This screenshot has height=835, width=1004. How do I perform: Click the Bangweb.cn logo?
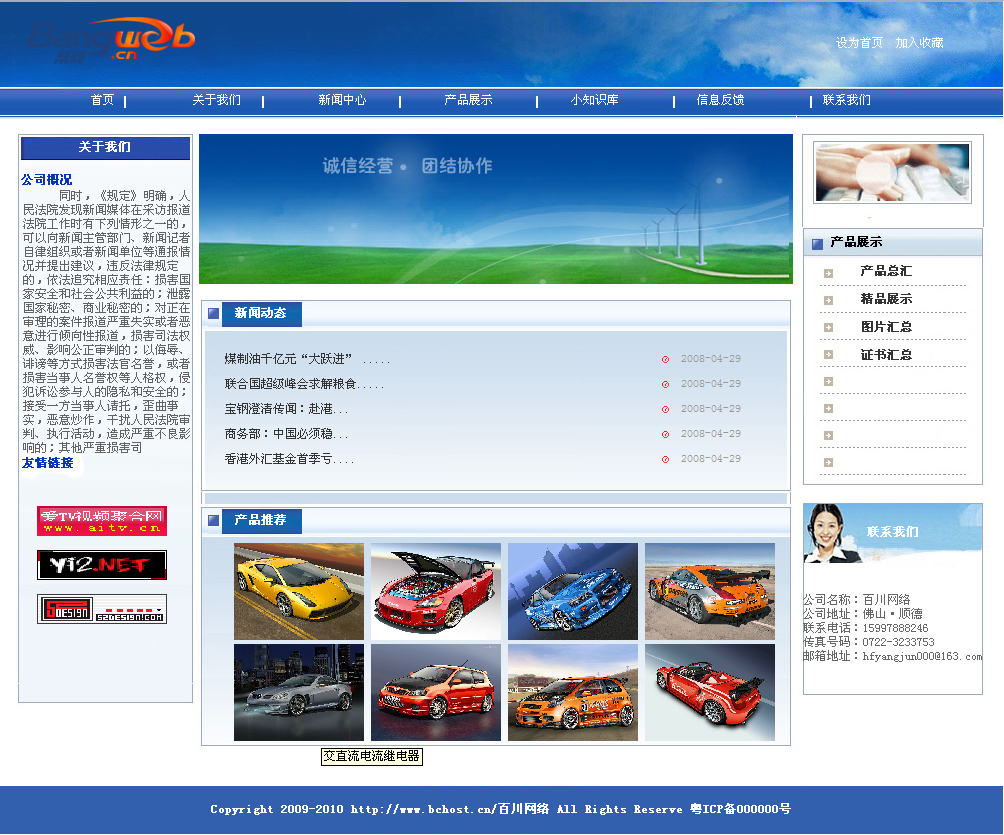coord(110,40)
